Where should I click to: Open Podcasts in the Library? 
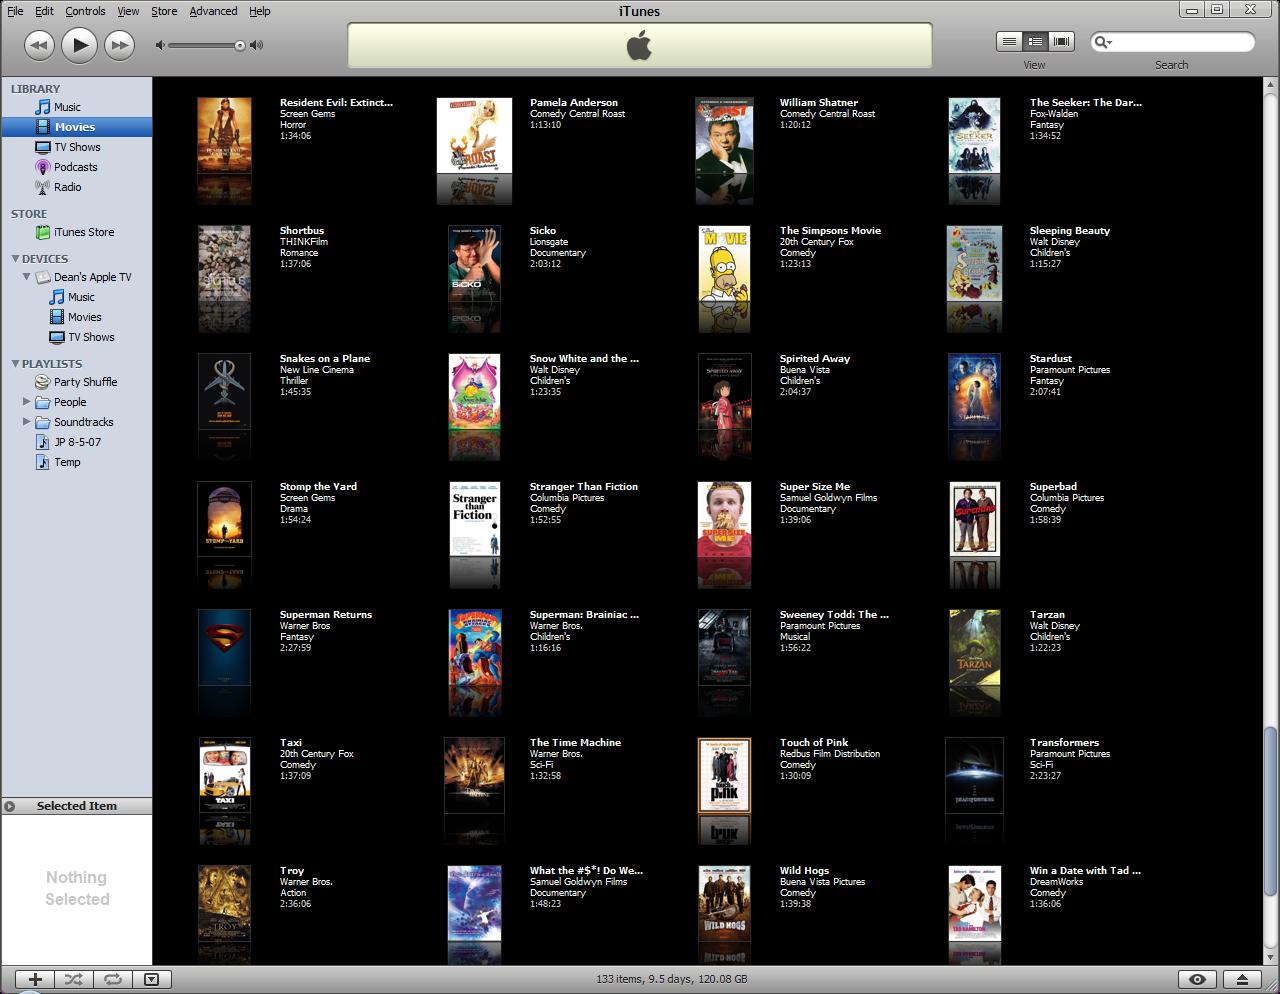(x=76, y=167)
